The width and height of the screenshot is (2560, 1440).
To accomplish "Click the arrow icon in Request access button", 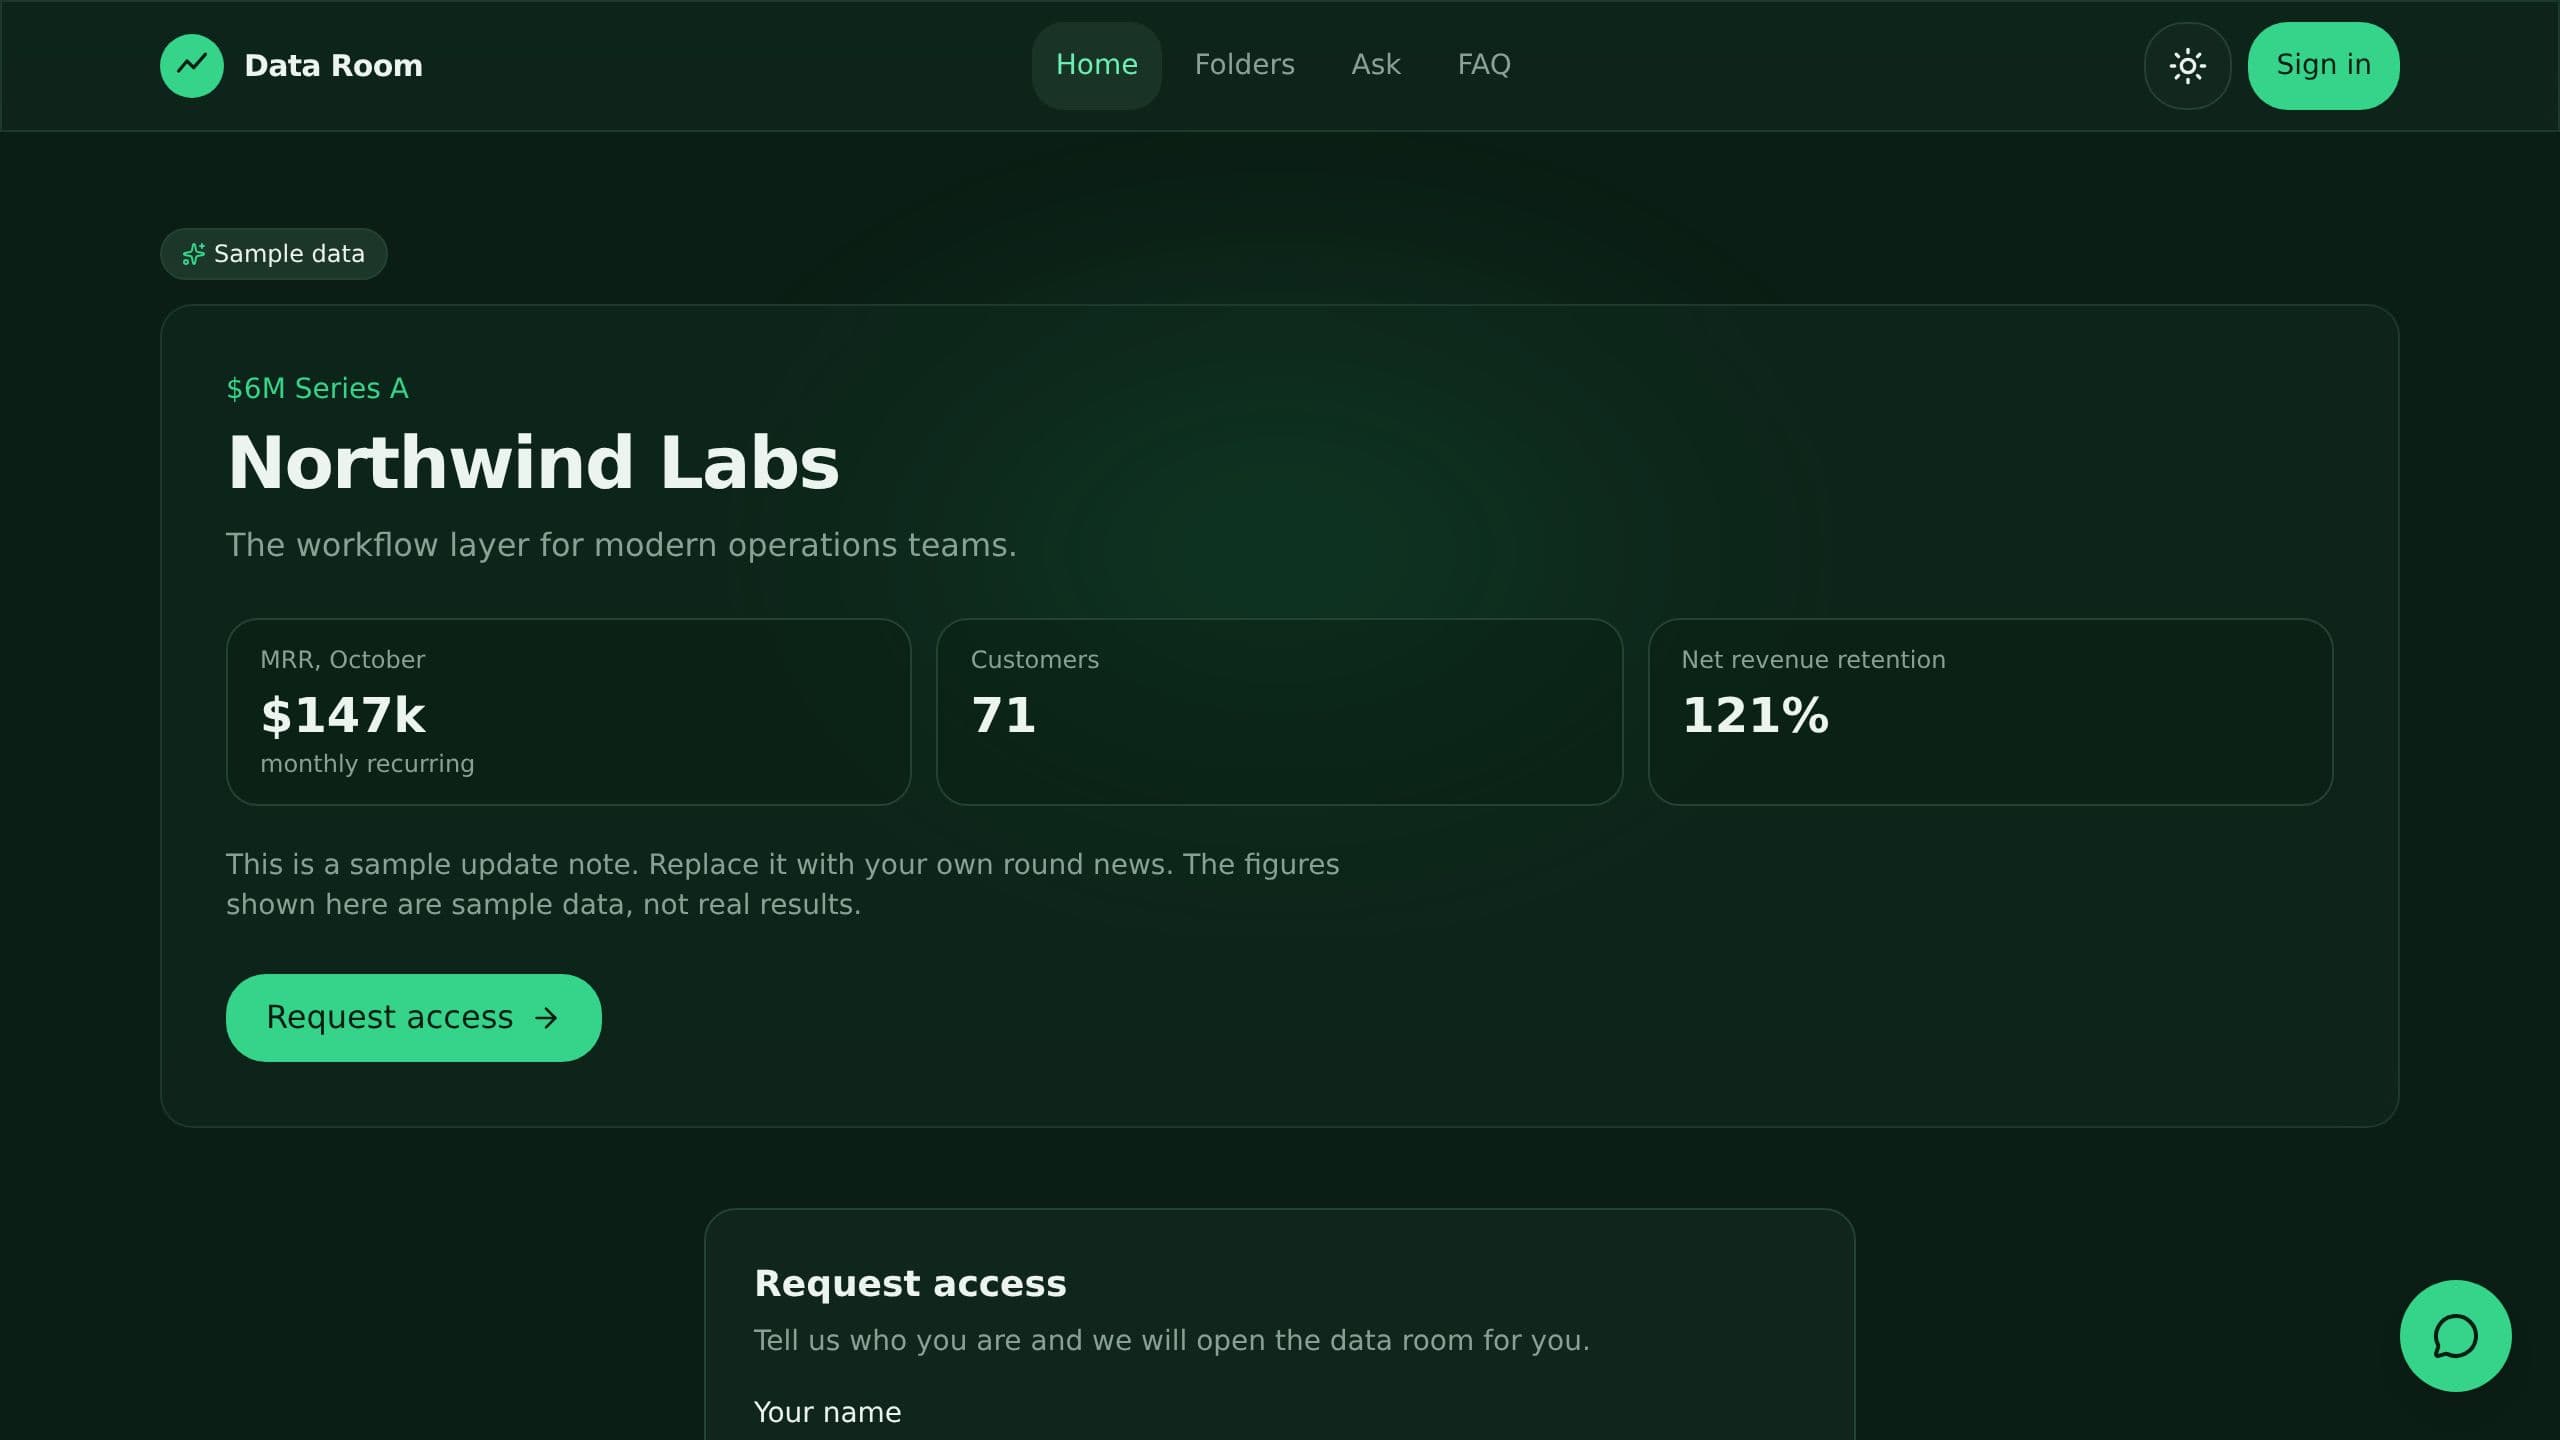I will [546, 1018].
